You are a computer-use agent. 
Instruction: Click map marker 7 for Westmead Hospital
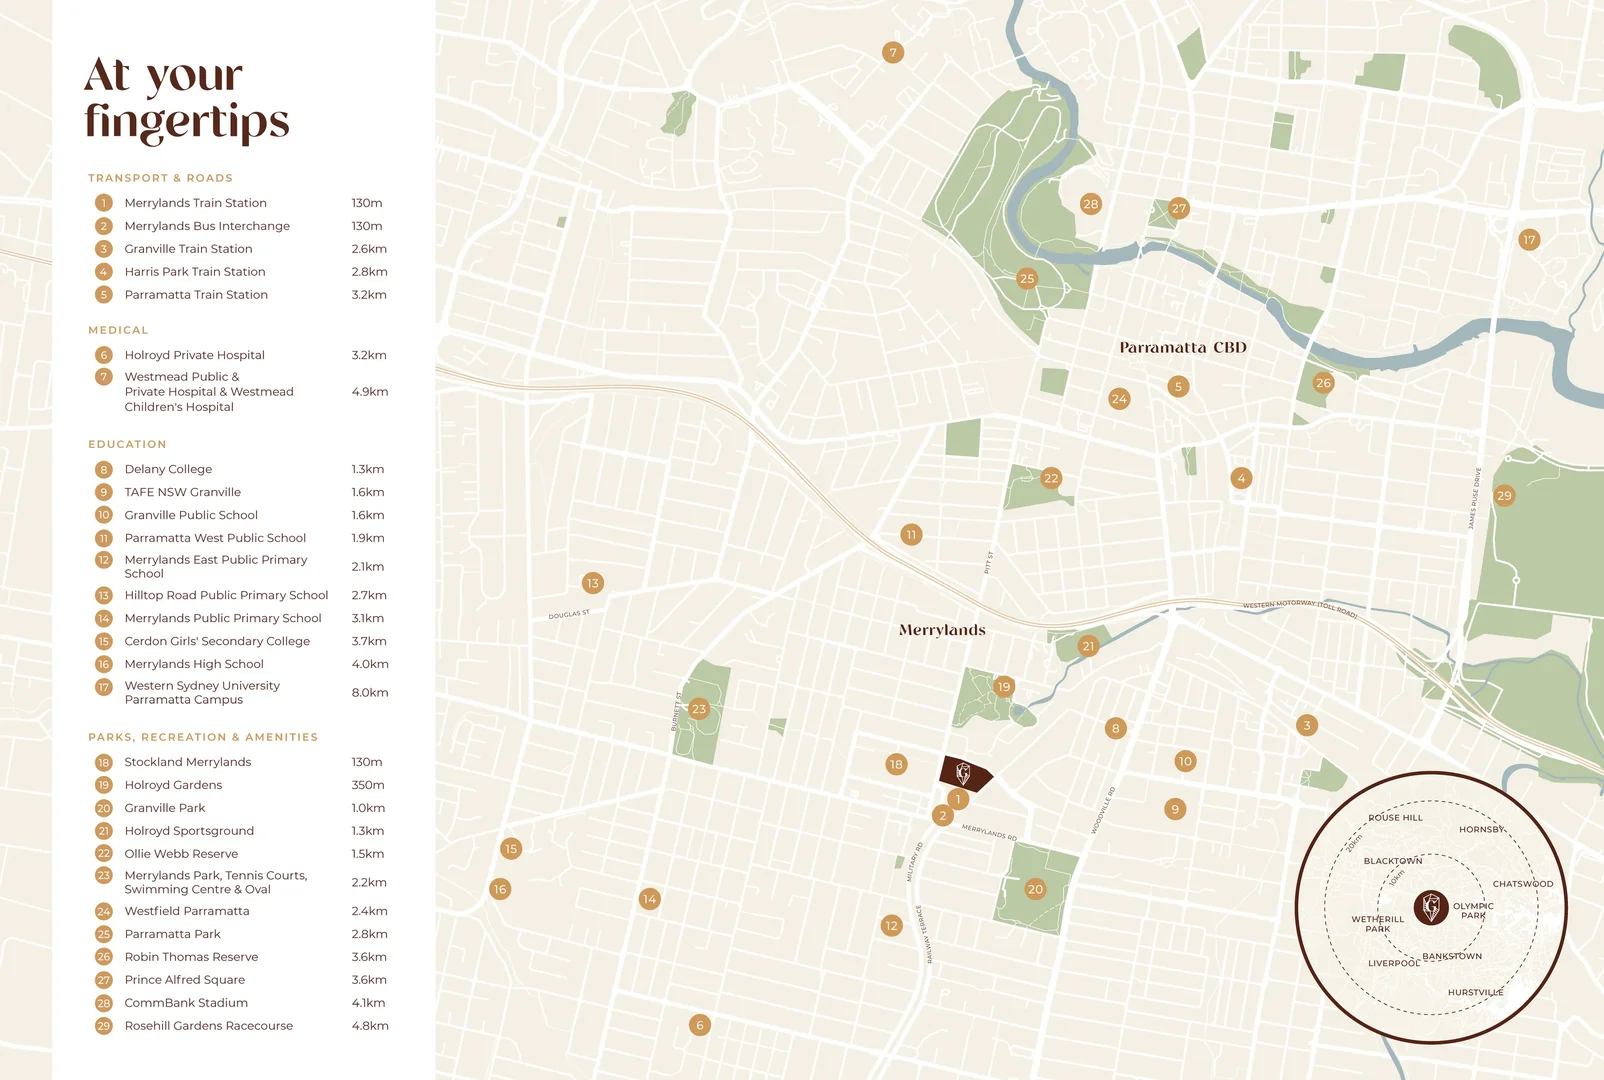pyautogui.click(x=893, y=52)
